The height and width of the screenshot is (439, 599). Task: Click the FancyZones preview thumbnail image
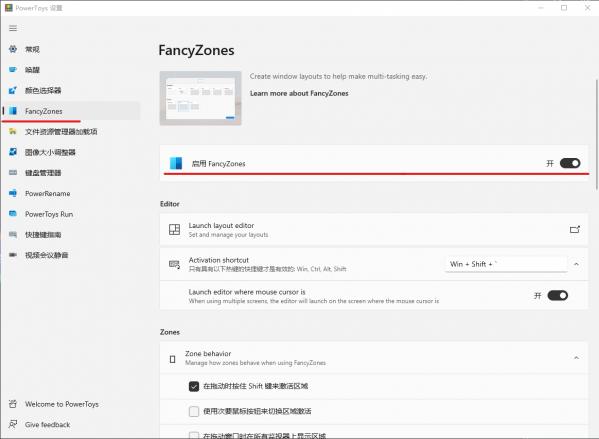point(201,98)
